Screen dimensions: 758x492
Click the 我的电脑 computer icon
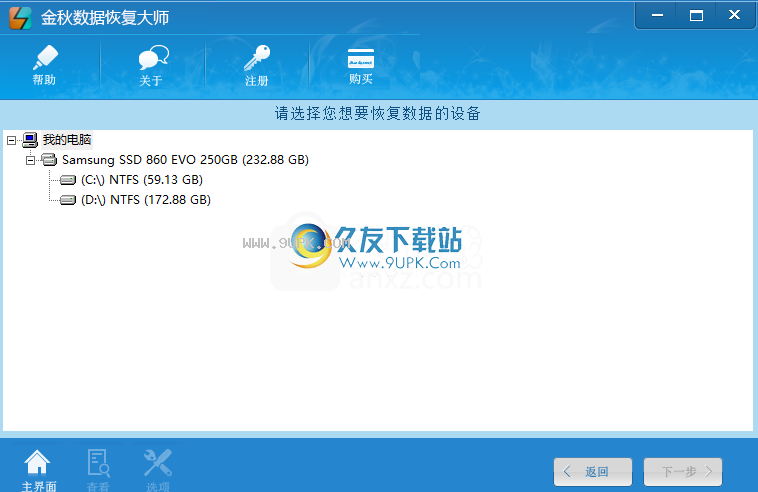30,140
